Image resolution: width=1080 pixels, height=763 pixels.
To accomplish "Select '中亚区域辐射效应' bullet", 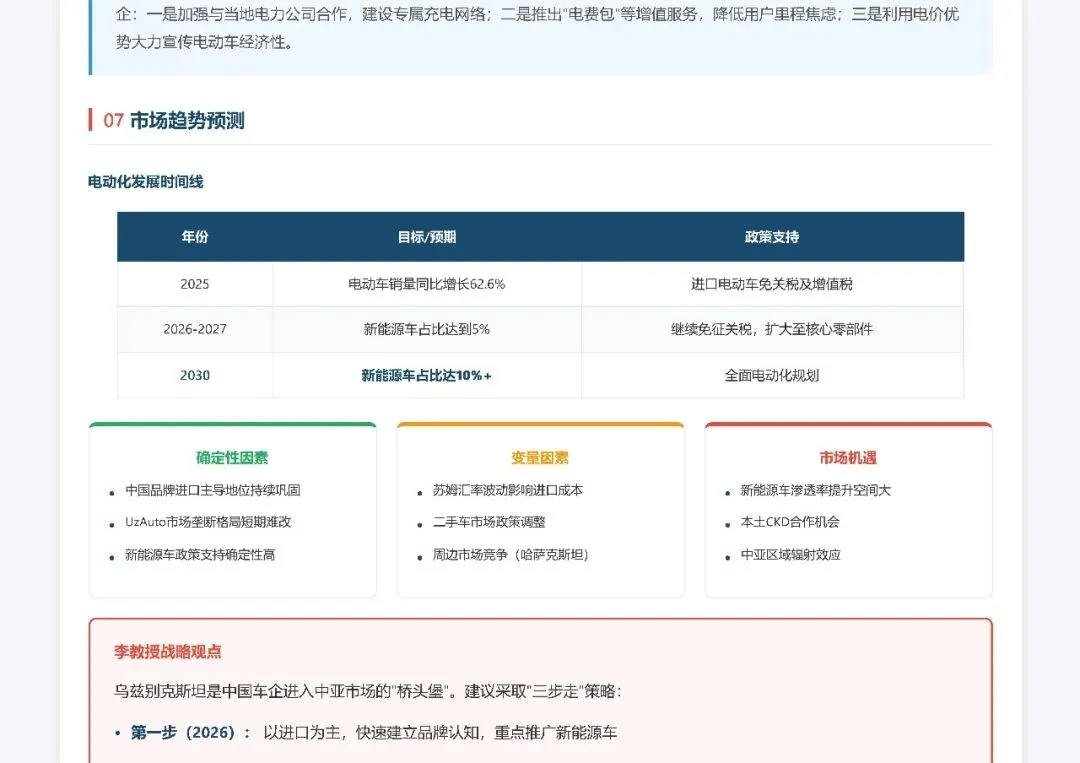I will [791, 555].
